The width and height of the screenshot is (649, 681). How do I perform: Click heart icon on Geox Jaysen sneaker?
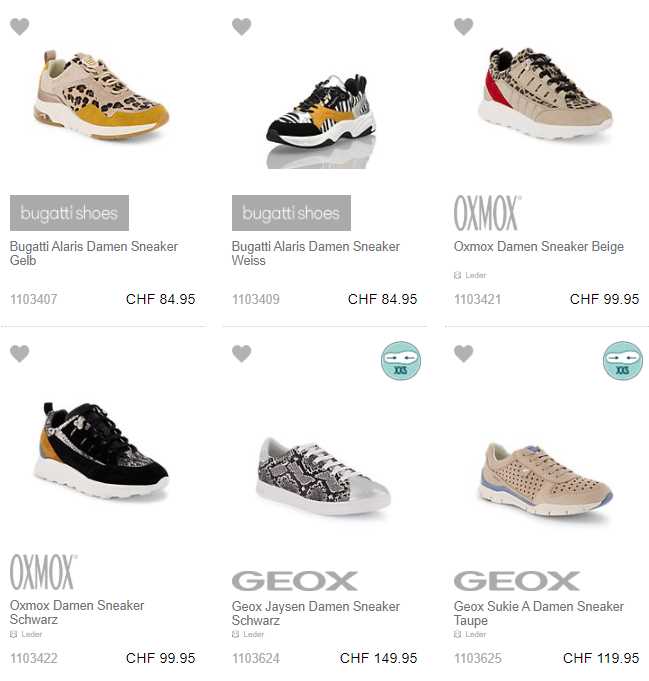tap(242, 353)
